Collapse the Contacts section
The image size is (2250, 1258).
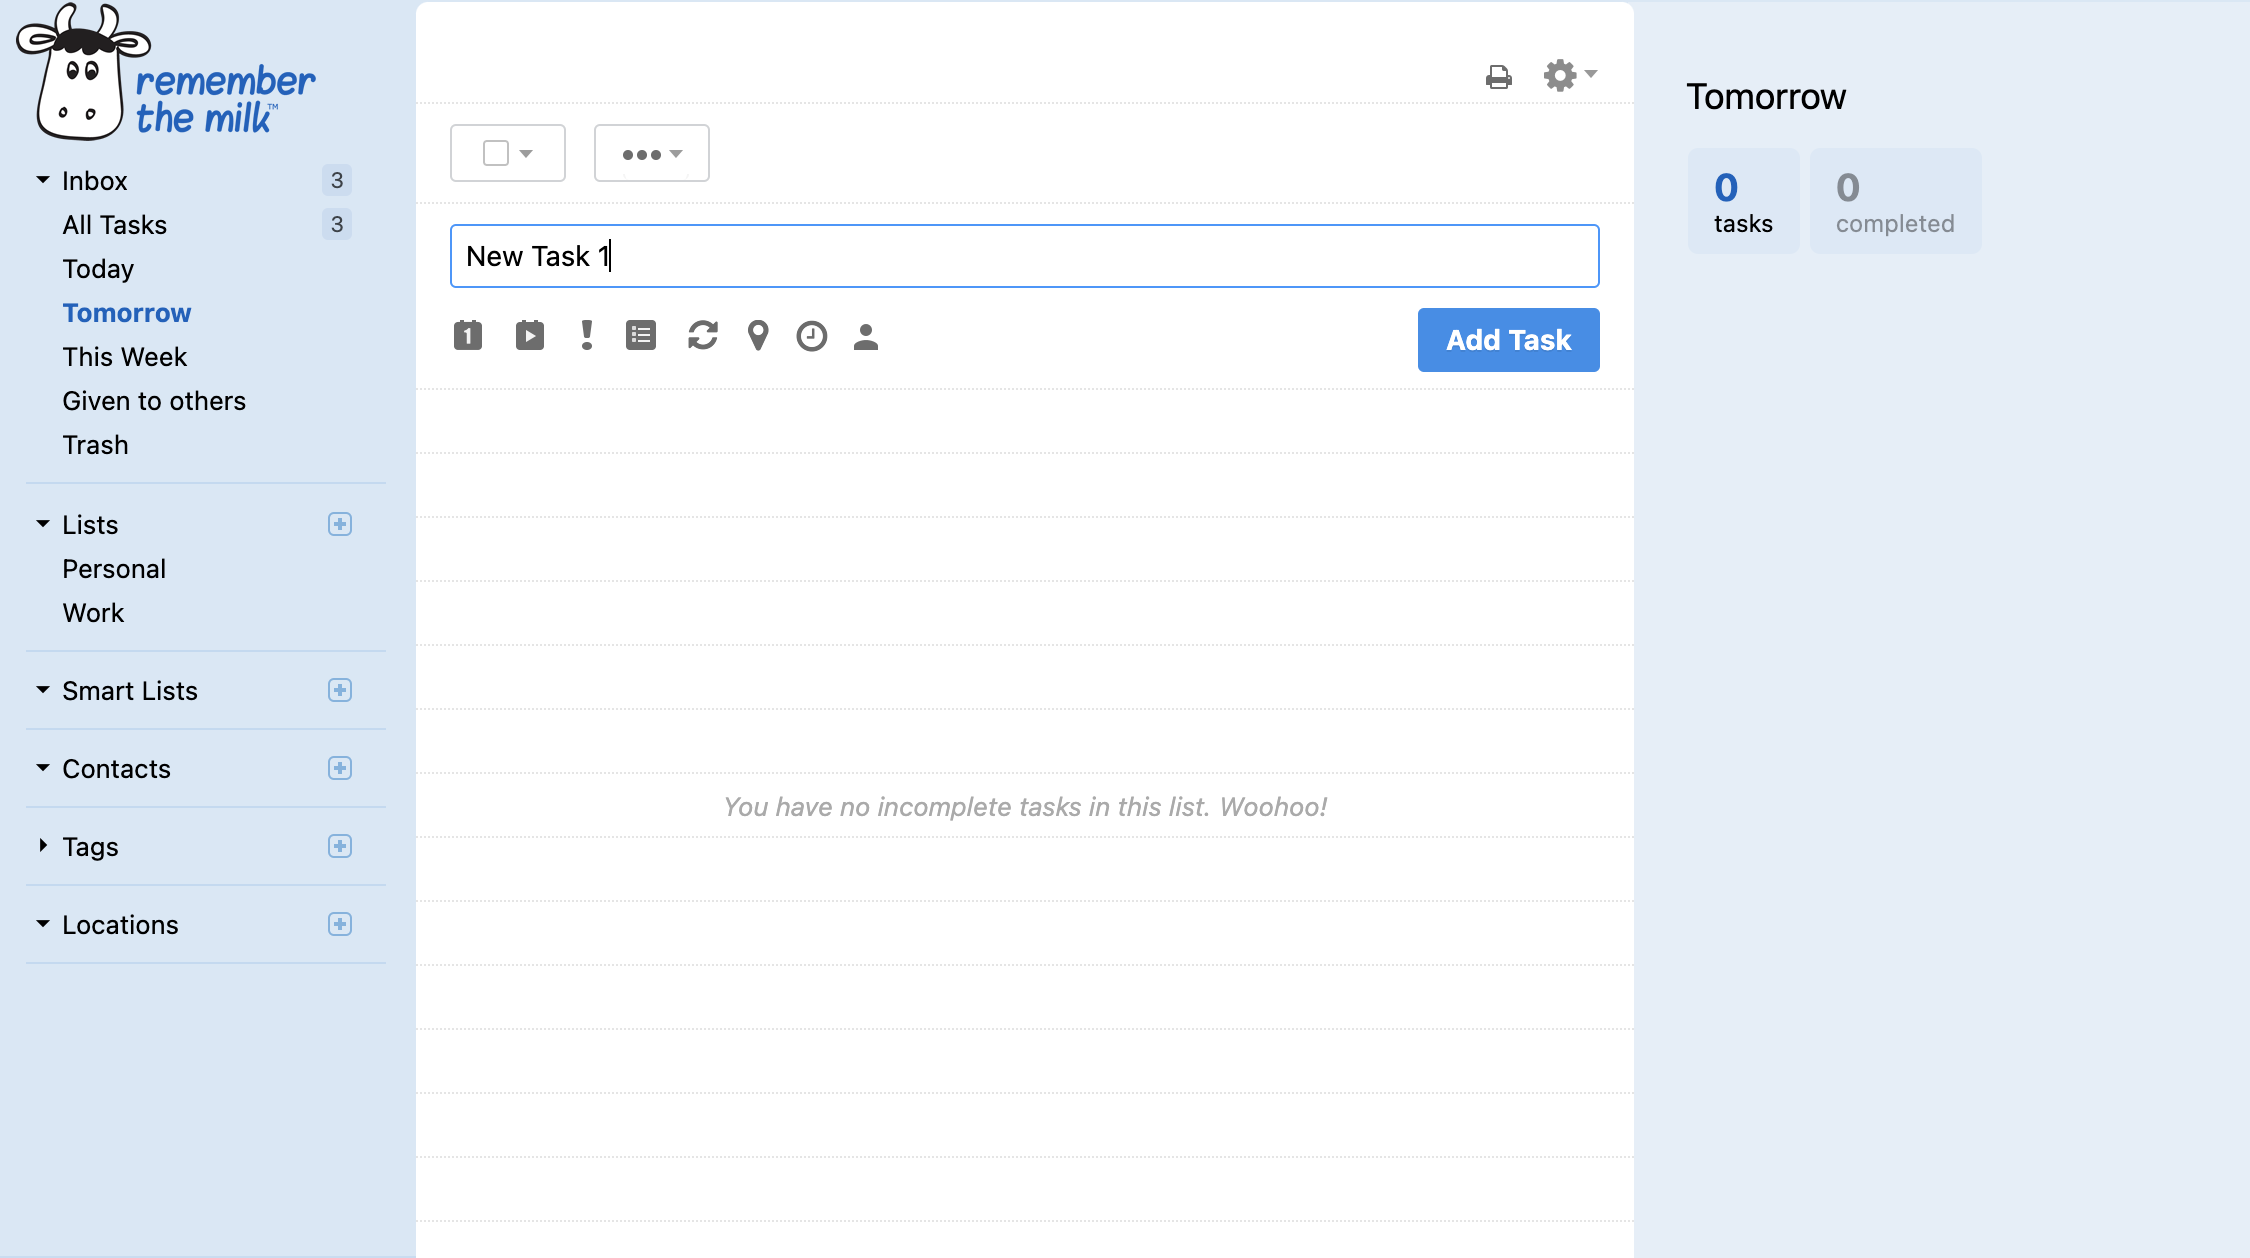pos(43,768)
